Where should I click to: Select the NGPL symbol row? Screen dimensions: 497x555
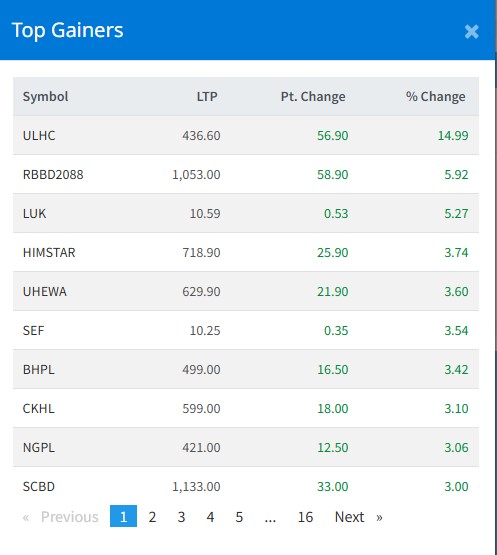pyautogui.click(x=246, y=447)
